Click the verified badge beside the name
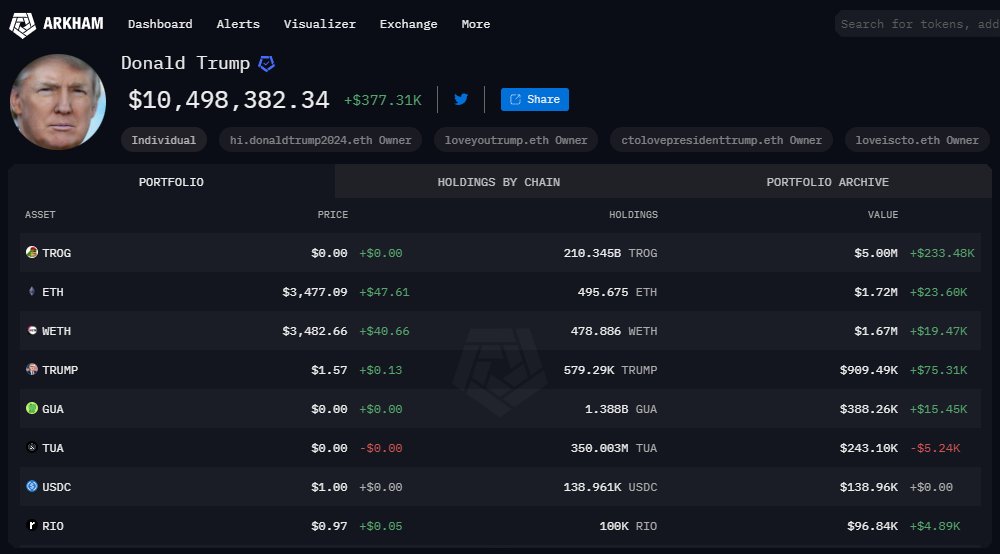The height and width of the screenshot is (554, 1000). [267, 63]
